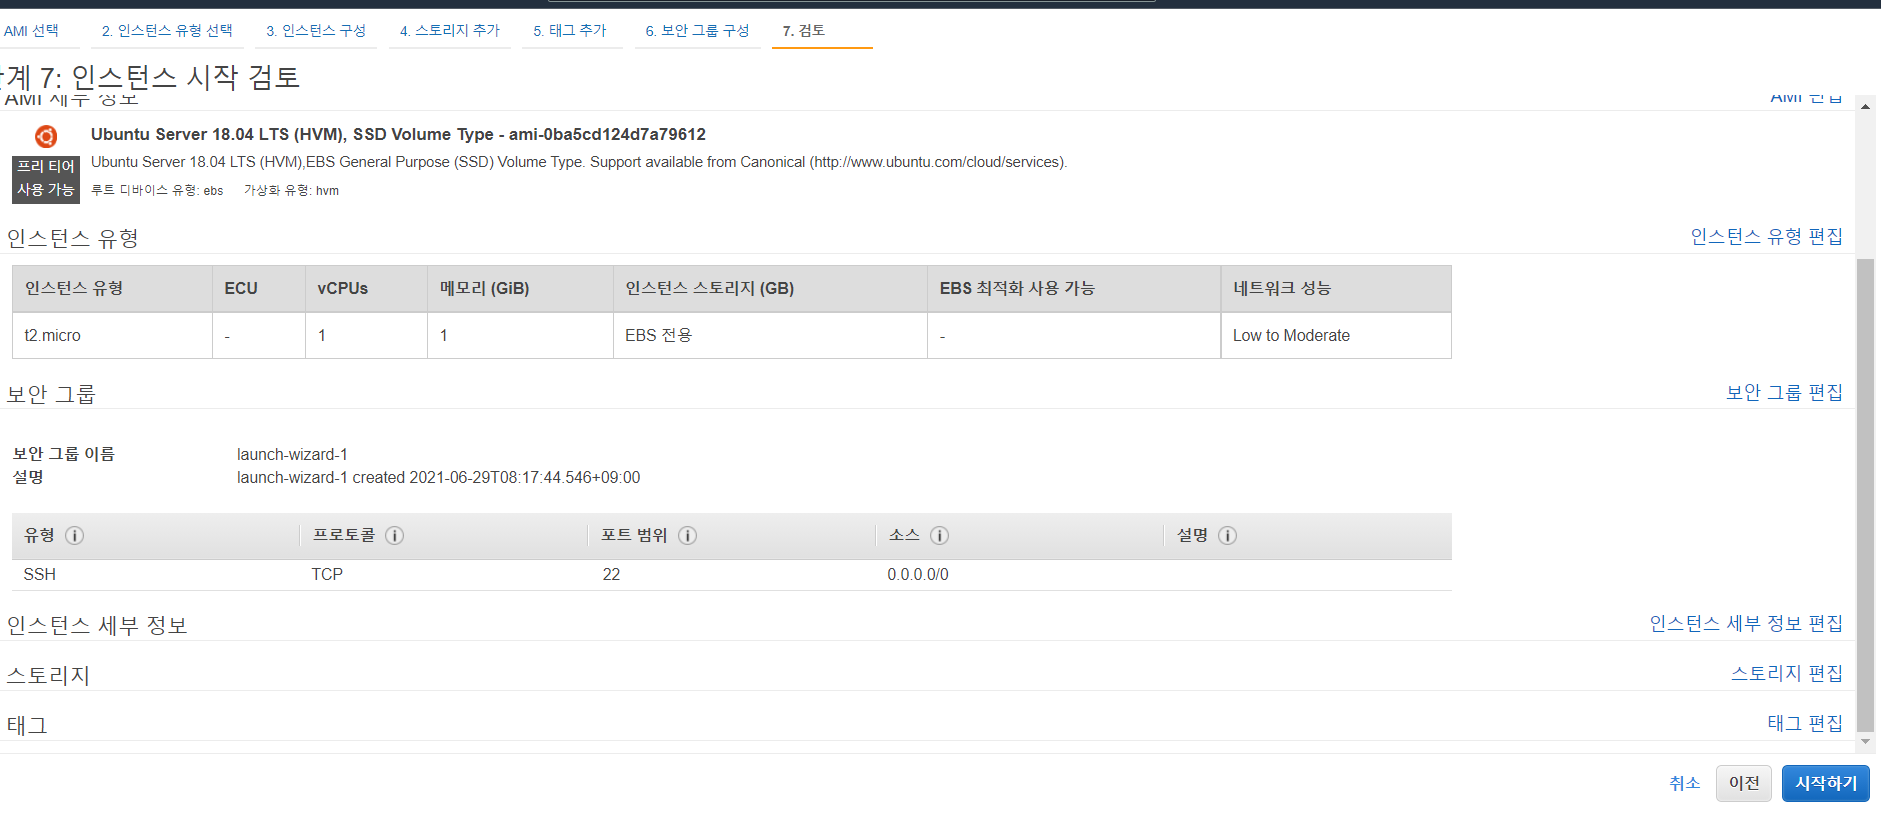Click source value 0.0.0.0/0
The width and height of the screenshot is (1881, 814).
click(x=918, y=575)
